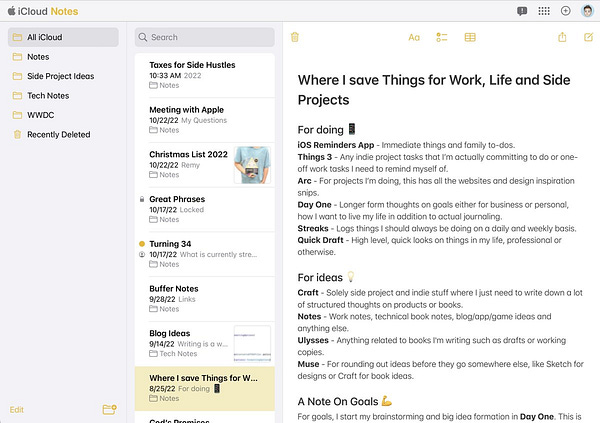
Task: Open the WWDC folder
Action: (x=63, y=115)
